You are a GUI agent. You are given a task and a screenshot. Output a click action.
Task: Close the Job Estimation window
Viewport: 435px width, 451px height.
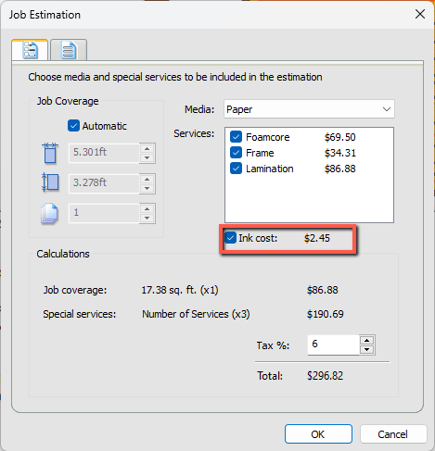pyautogui.click(x=420, y=14)
